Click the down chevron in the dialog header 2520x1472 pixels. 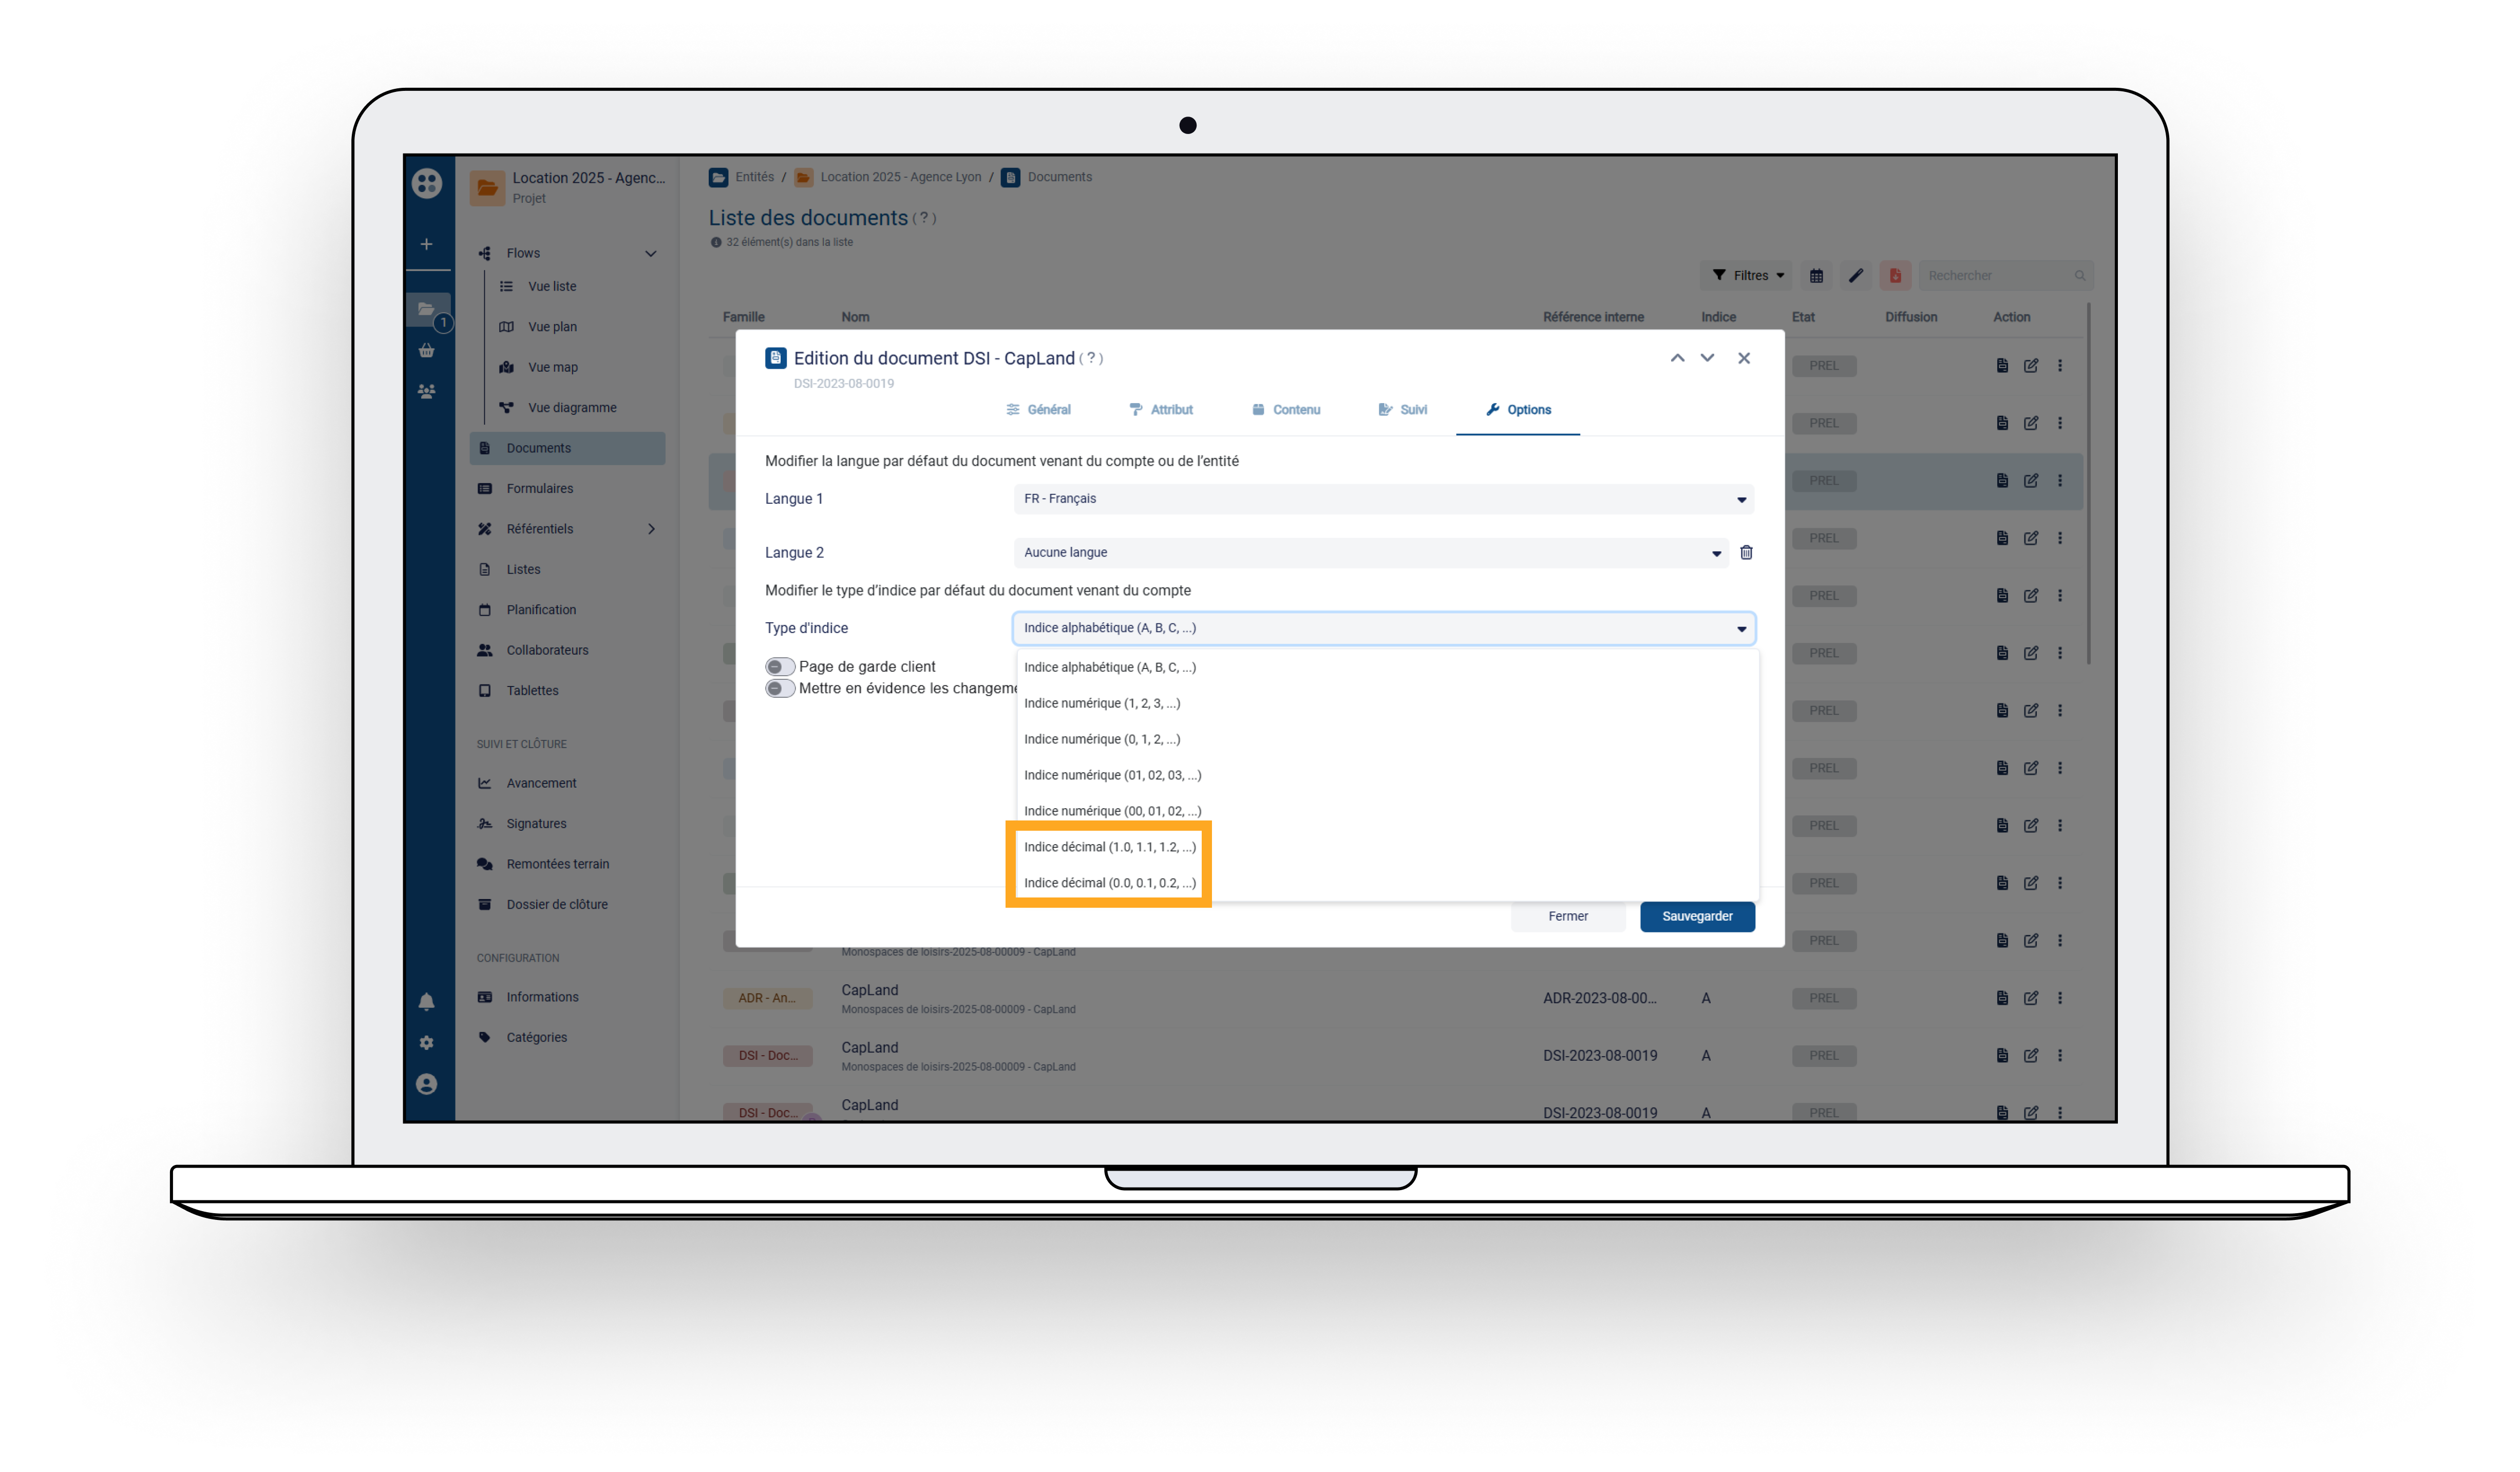(1707, 358)
